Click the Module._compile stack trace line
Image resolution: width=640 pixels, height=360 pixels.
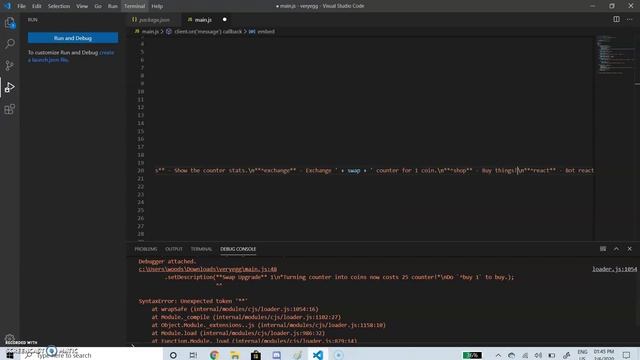coord(246,317)
